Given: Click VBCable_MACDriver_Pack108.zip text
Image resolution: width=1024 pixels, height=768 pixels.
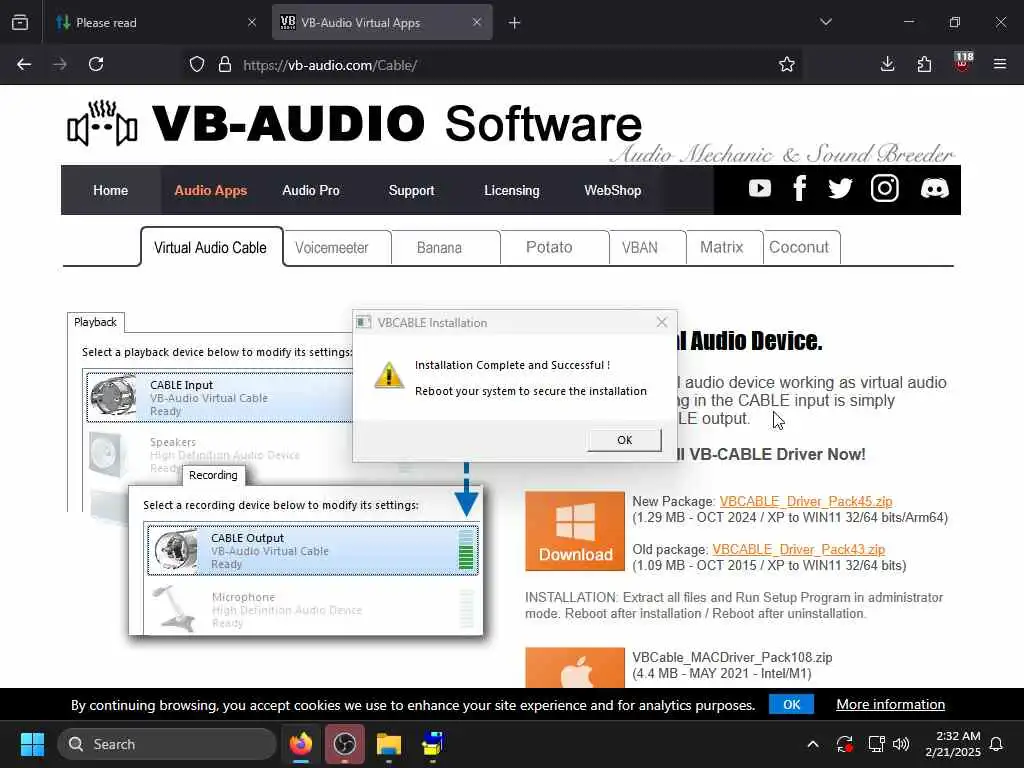Looking at the screenshot, I should (x=732, y=657).
